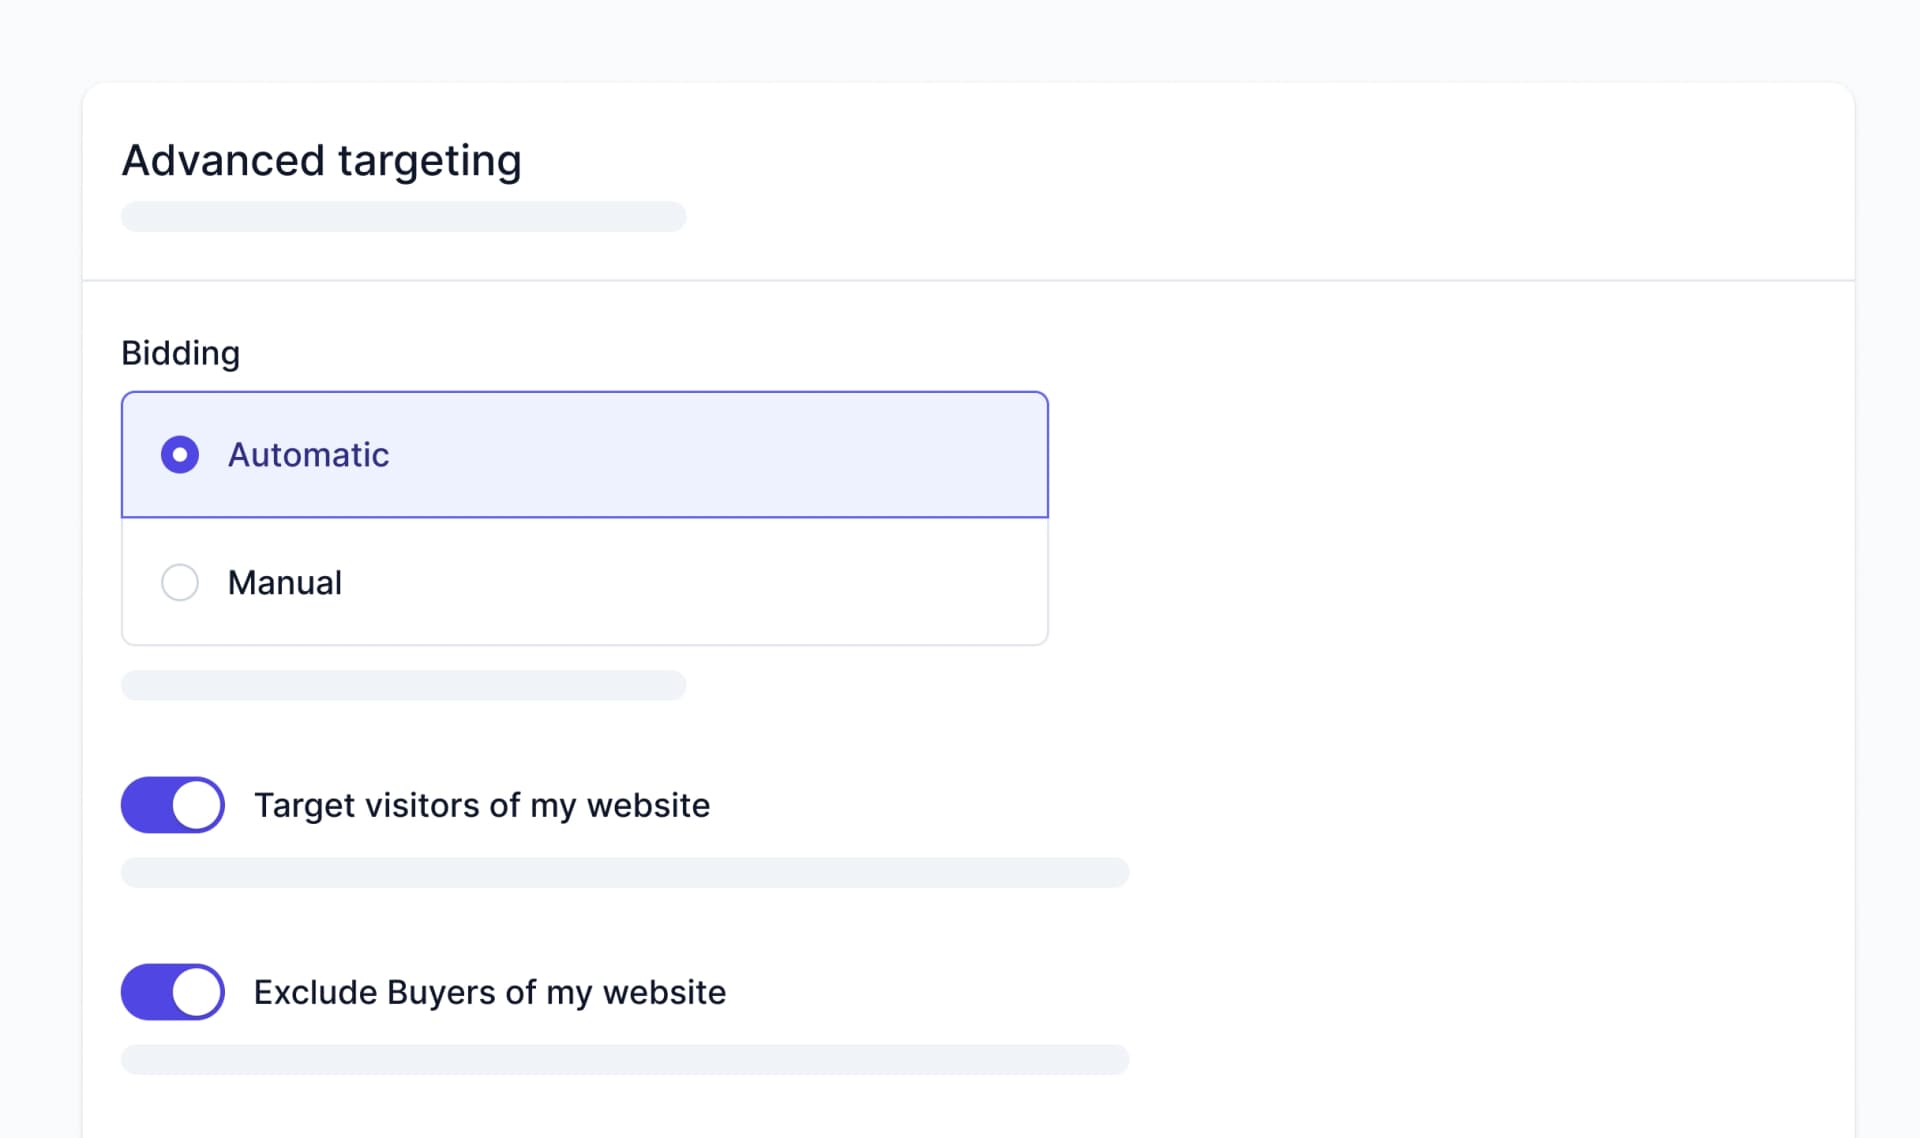This screenshot has width=1920, height=1138.
Task: Click the Advanced targeting heading
Action: tap(321, 161)
